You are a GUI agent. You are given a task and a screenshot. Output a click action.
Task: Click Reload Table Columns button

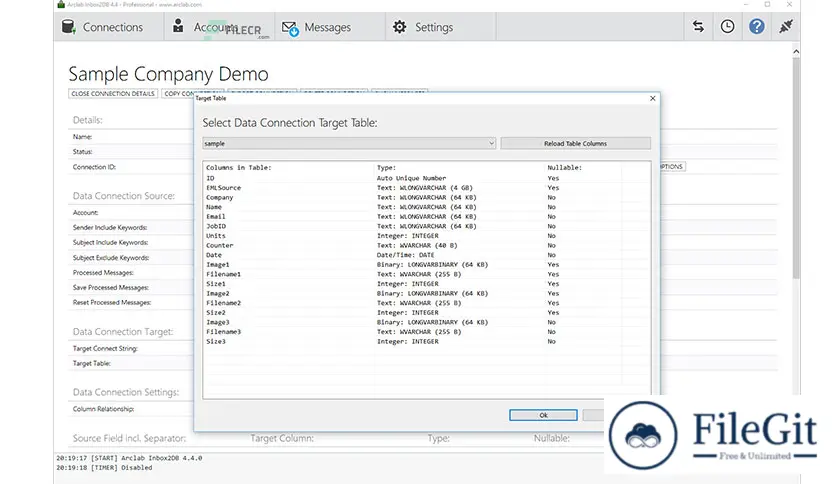click(575, 143)
